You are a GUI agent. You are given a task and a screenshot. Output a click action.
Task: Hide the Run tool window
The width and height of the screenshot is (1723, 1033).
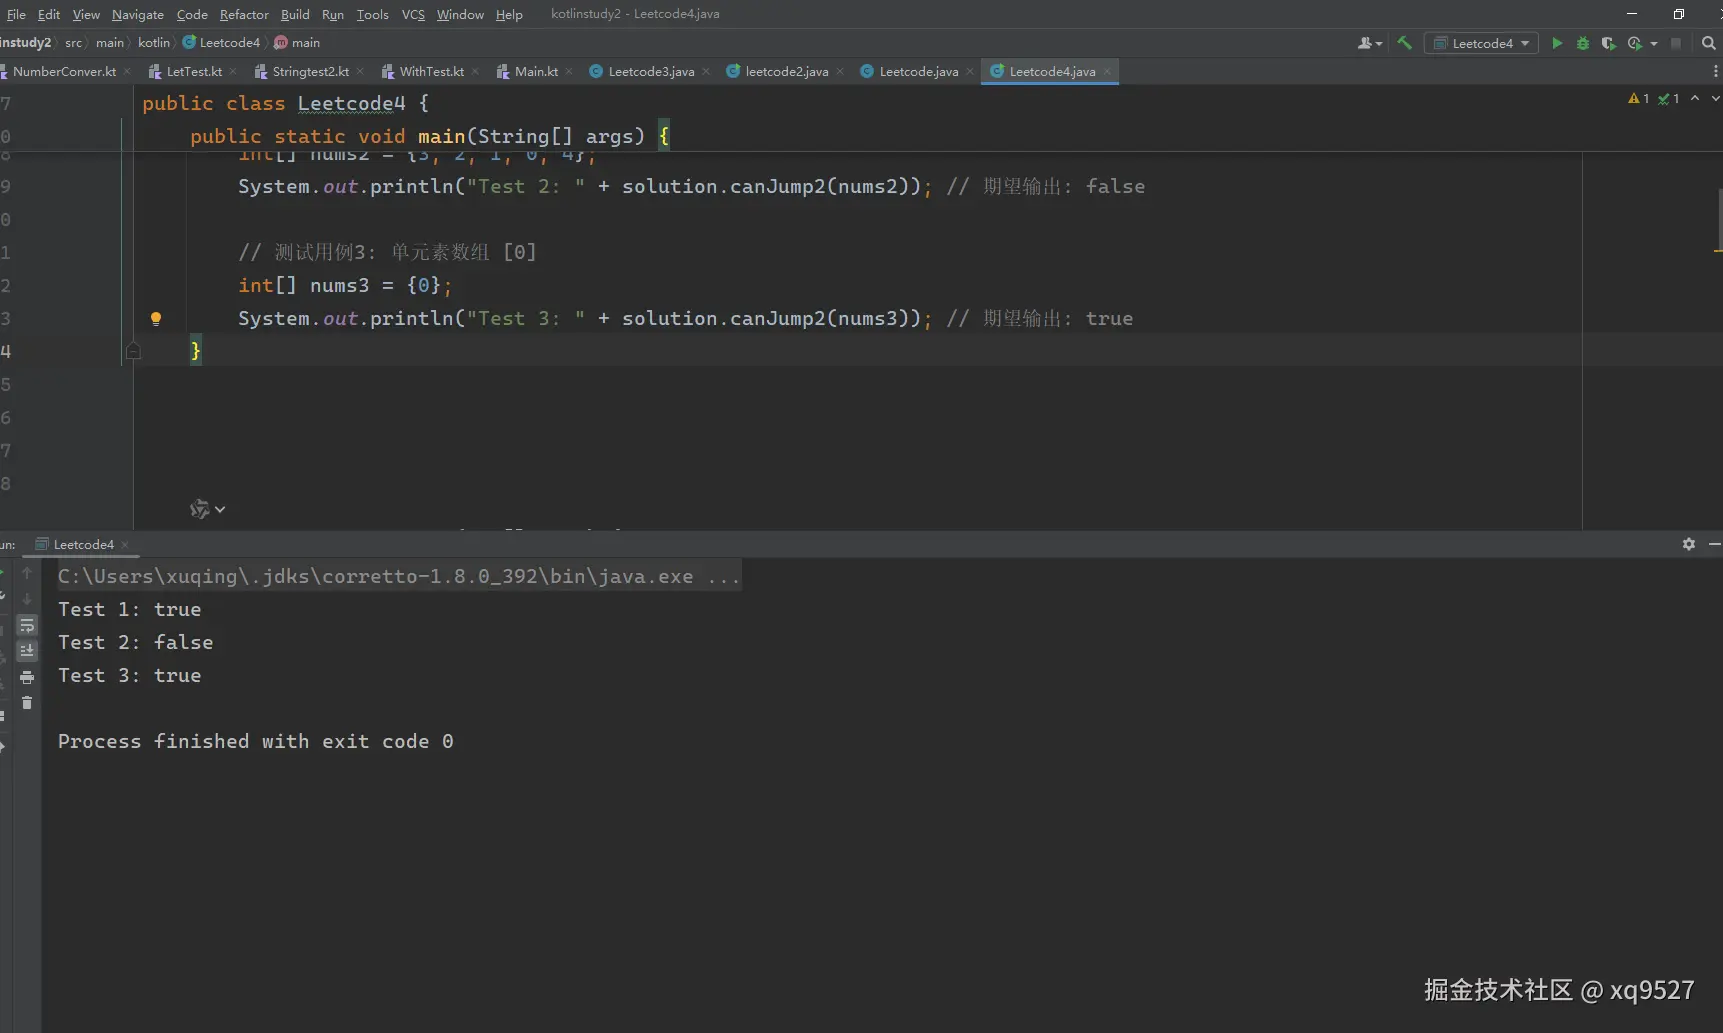(x=1715, y=544)
